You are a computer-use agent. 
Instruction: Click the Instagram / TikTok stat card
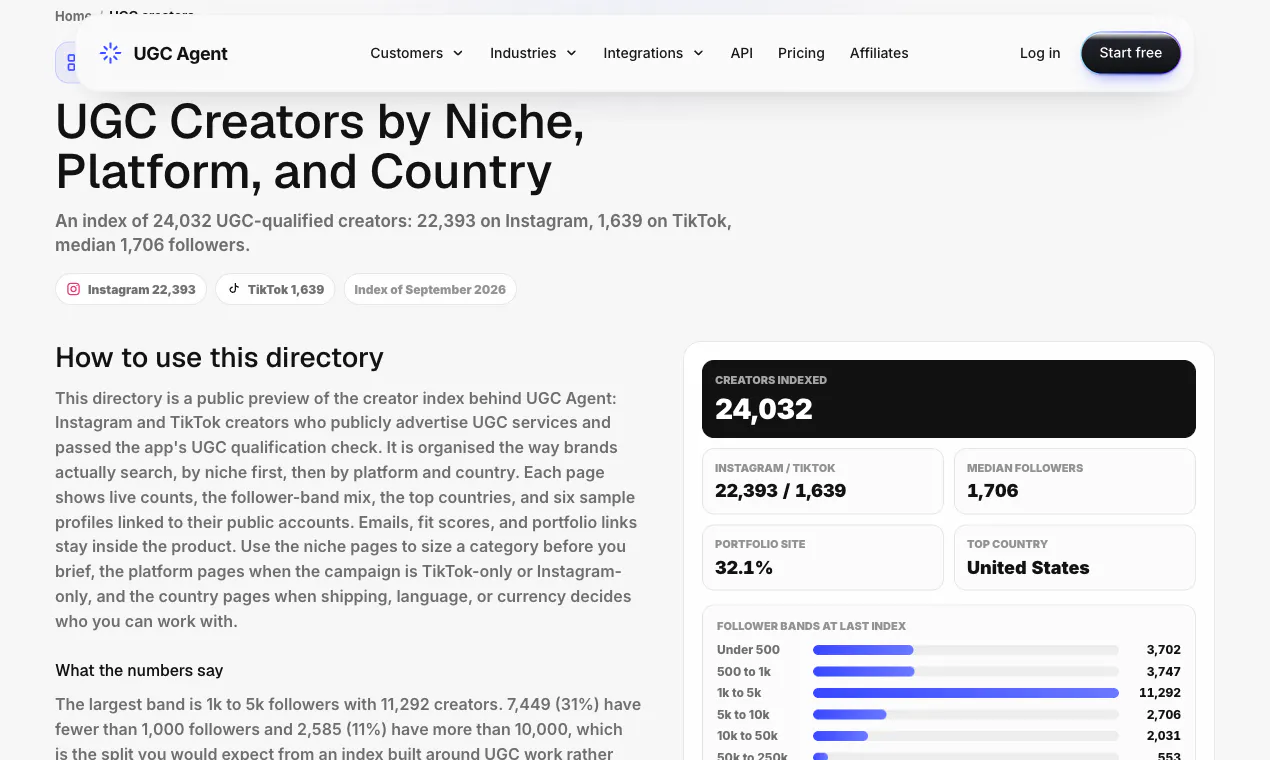[823, 481]
